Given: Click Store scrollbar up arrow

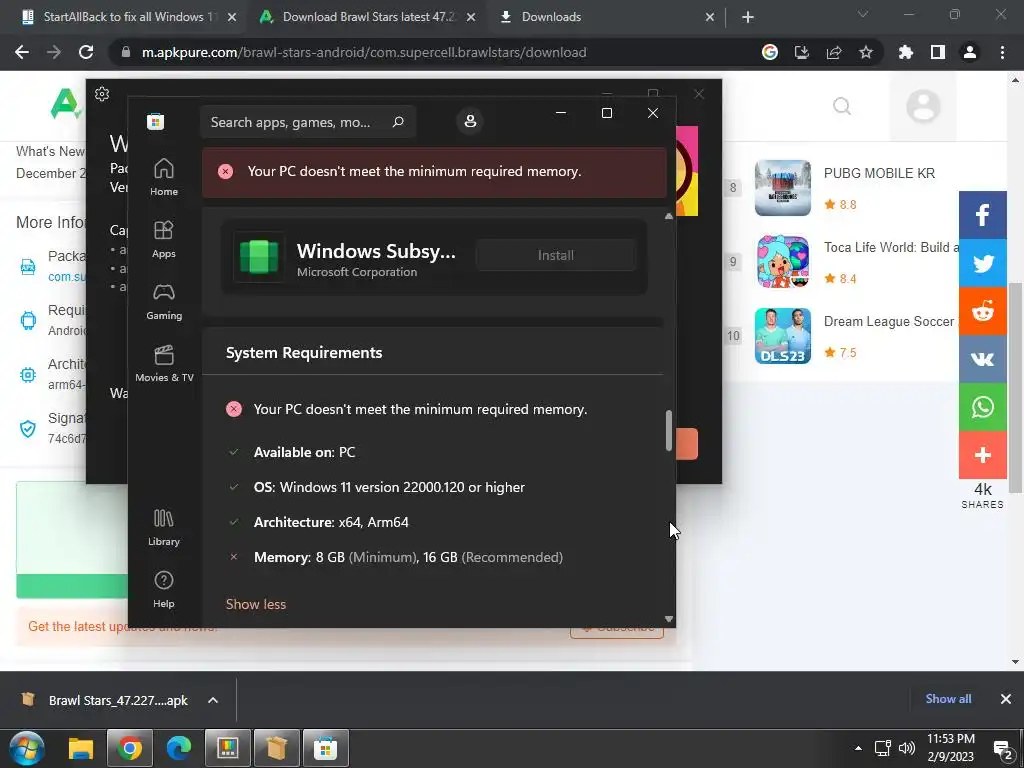Looking at the screenshot, I should 668,216.
